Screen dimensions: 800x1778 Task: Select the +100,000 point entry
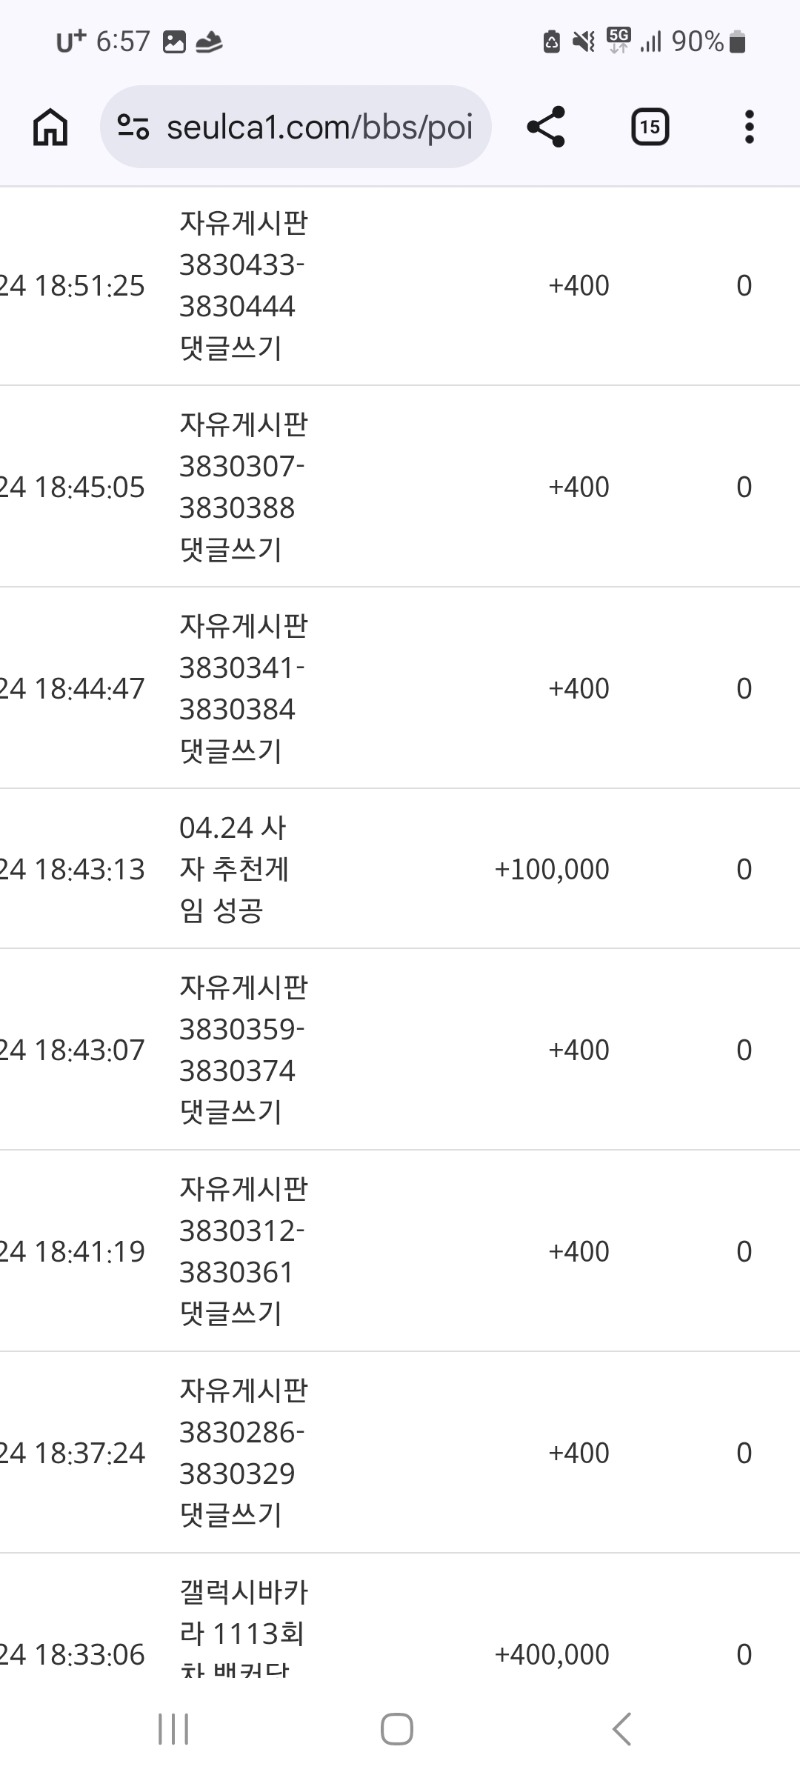pyautogui.click(x=552, y=869)
